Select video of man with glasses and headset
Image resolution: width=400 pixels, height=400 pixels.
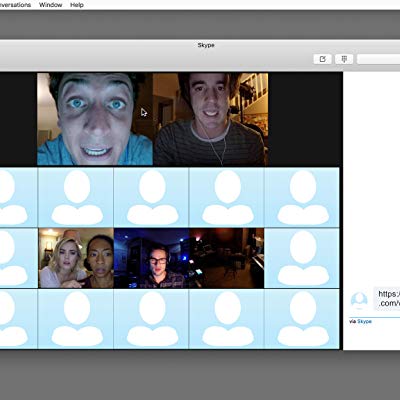(151, 258)
